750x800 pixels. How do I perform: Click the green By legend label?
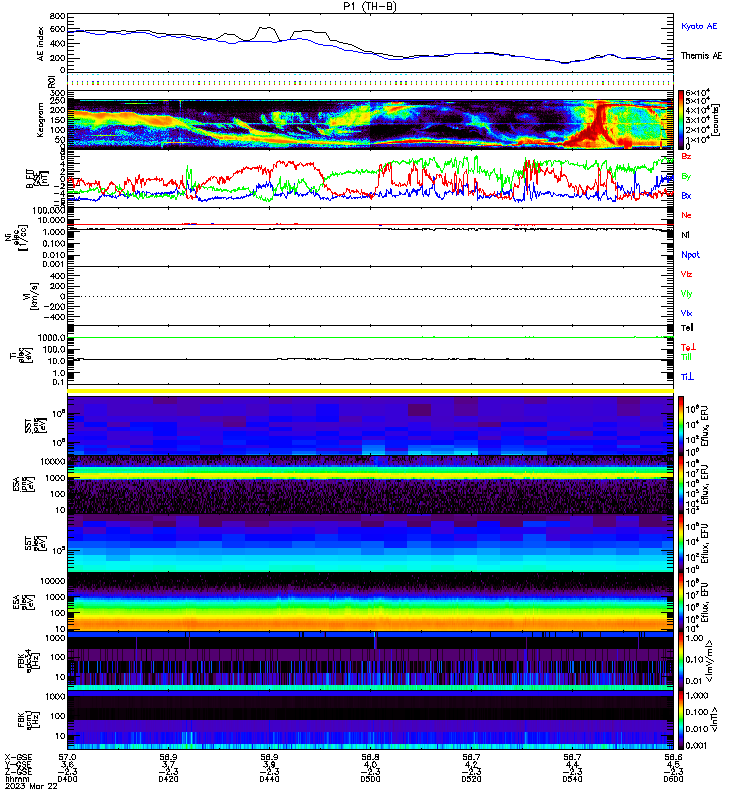[686, 177]
